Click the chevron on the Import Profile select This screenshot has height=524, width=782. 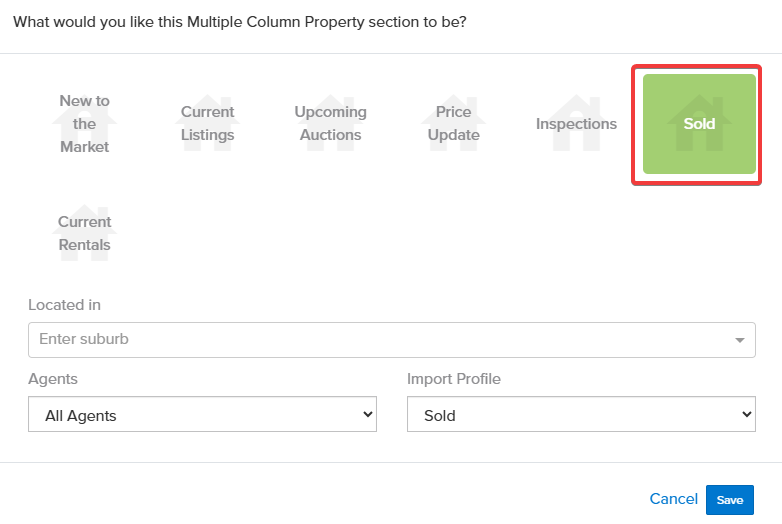click(x=745, y=415)
